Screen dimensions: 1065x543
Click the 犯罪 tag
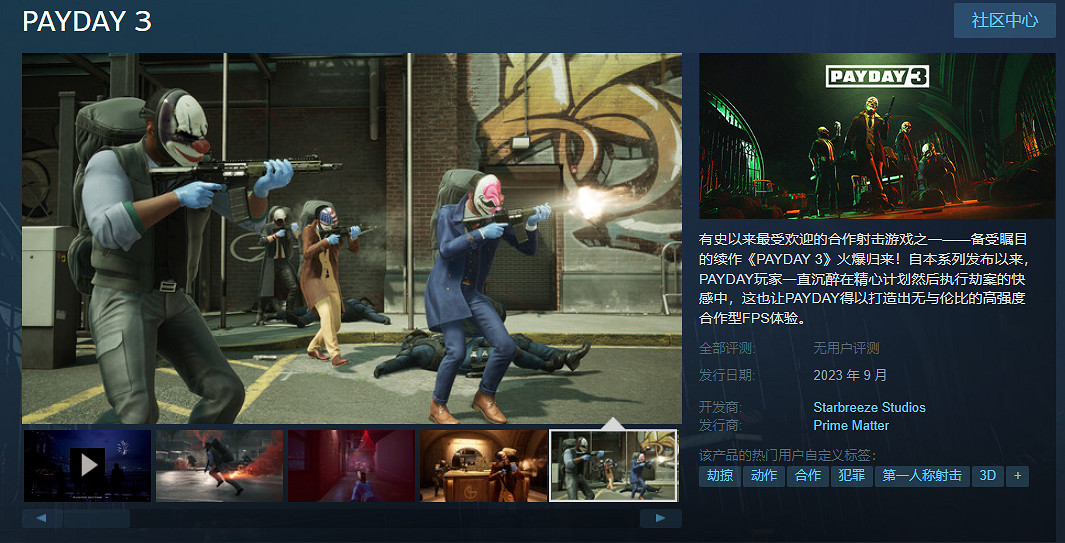click(x=852, y=476)
